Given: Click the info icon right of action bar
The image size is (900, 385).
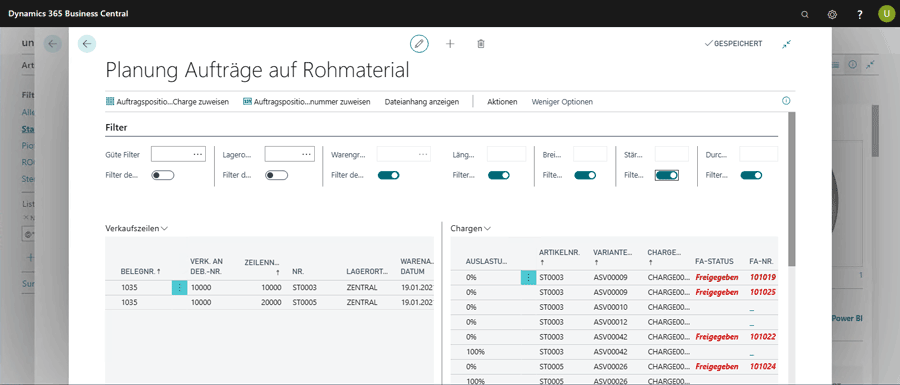Looking at the screenshot, I should pyautogui.click(x=786, y=101).
